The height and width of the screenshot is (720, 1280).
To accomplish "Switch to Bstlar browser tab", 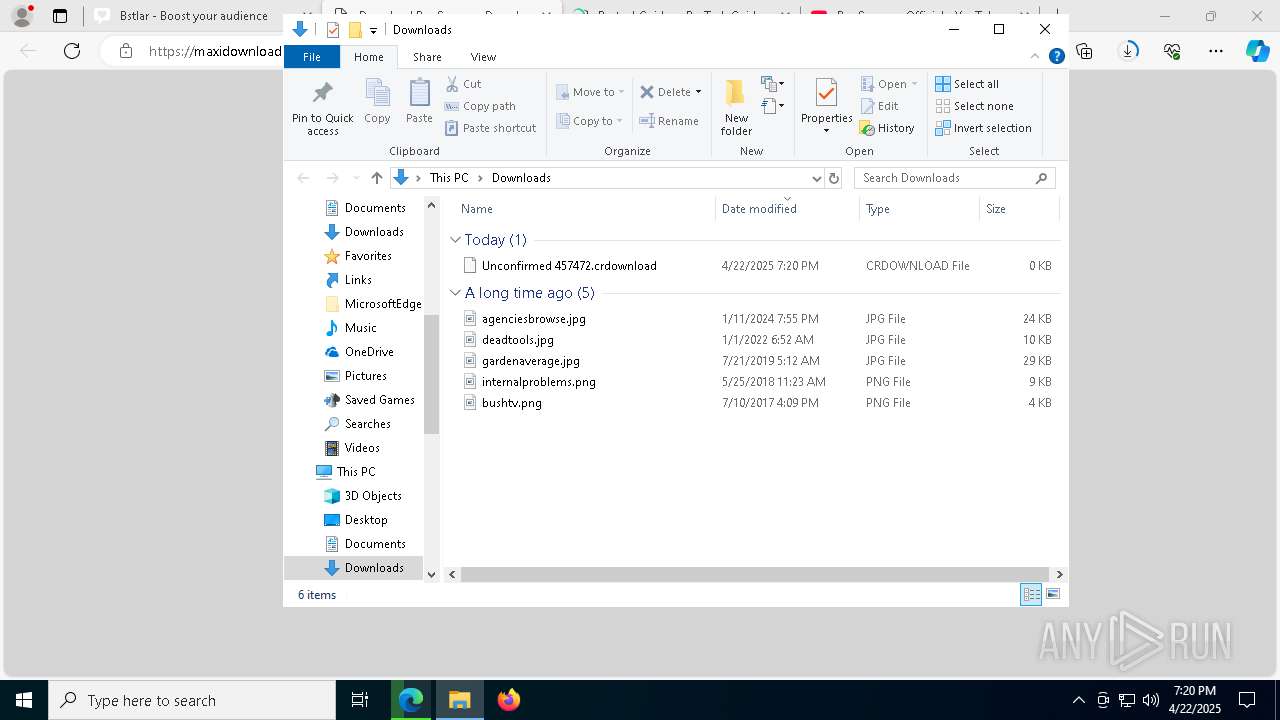I will pos(182,16).
